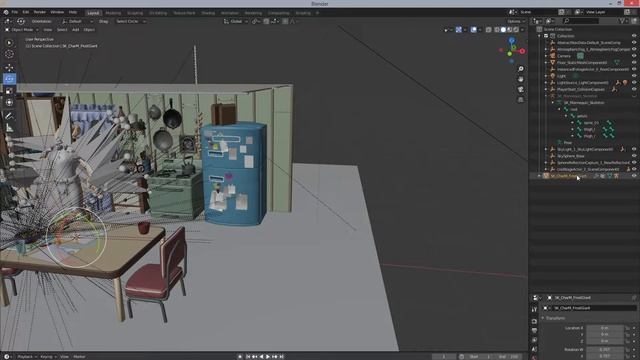Screen dimensions: 640x360
Task: Expand the Camera tree item
Action: tap(546, 56)
